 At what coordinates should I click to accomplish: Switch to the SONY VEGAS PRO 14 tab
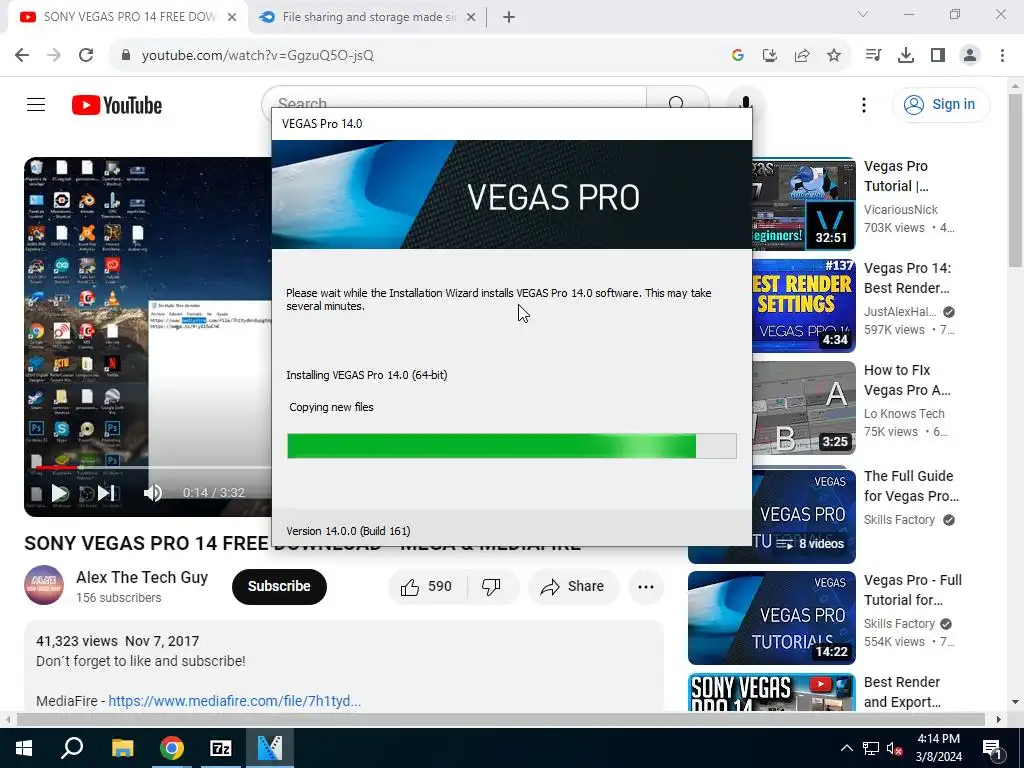(x=129, y=17)
